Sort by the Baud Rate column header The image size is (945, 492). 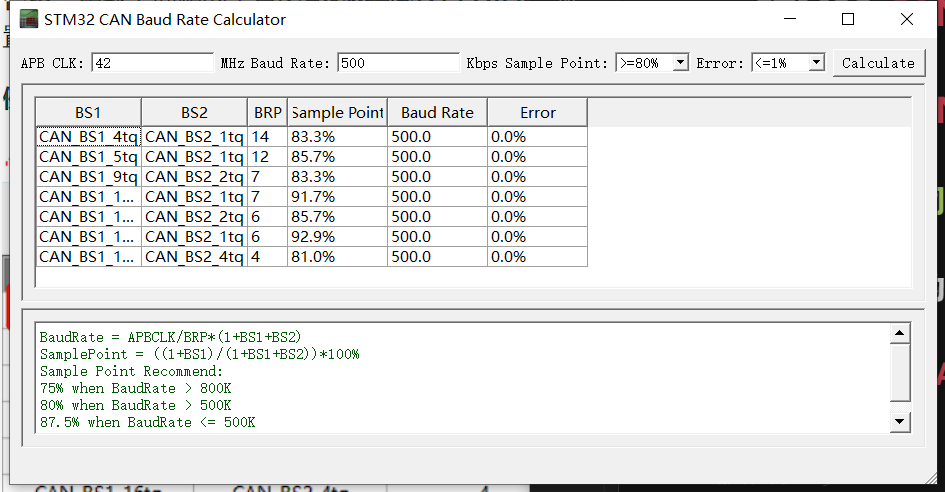point(438,113)
